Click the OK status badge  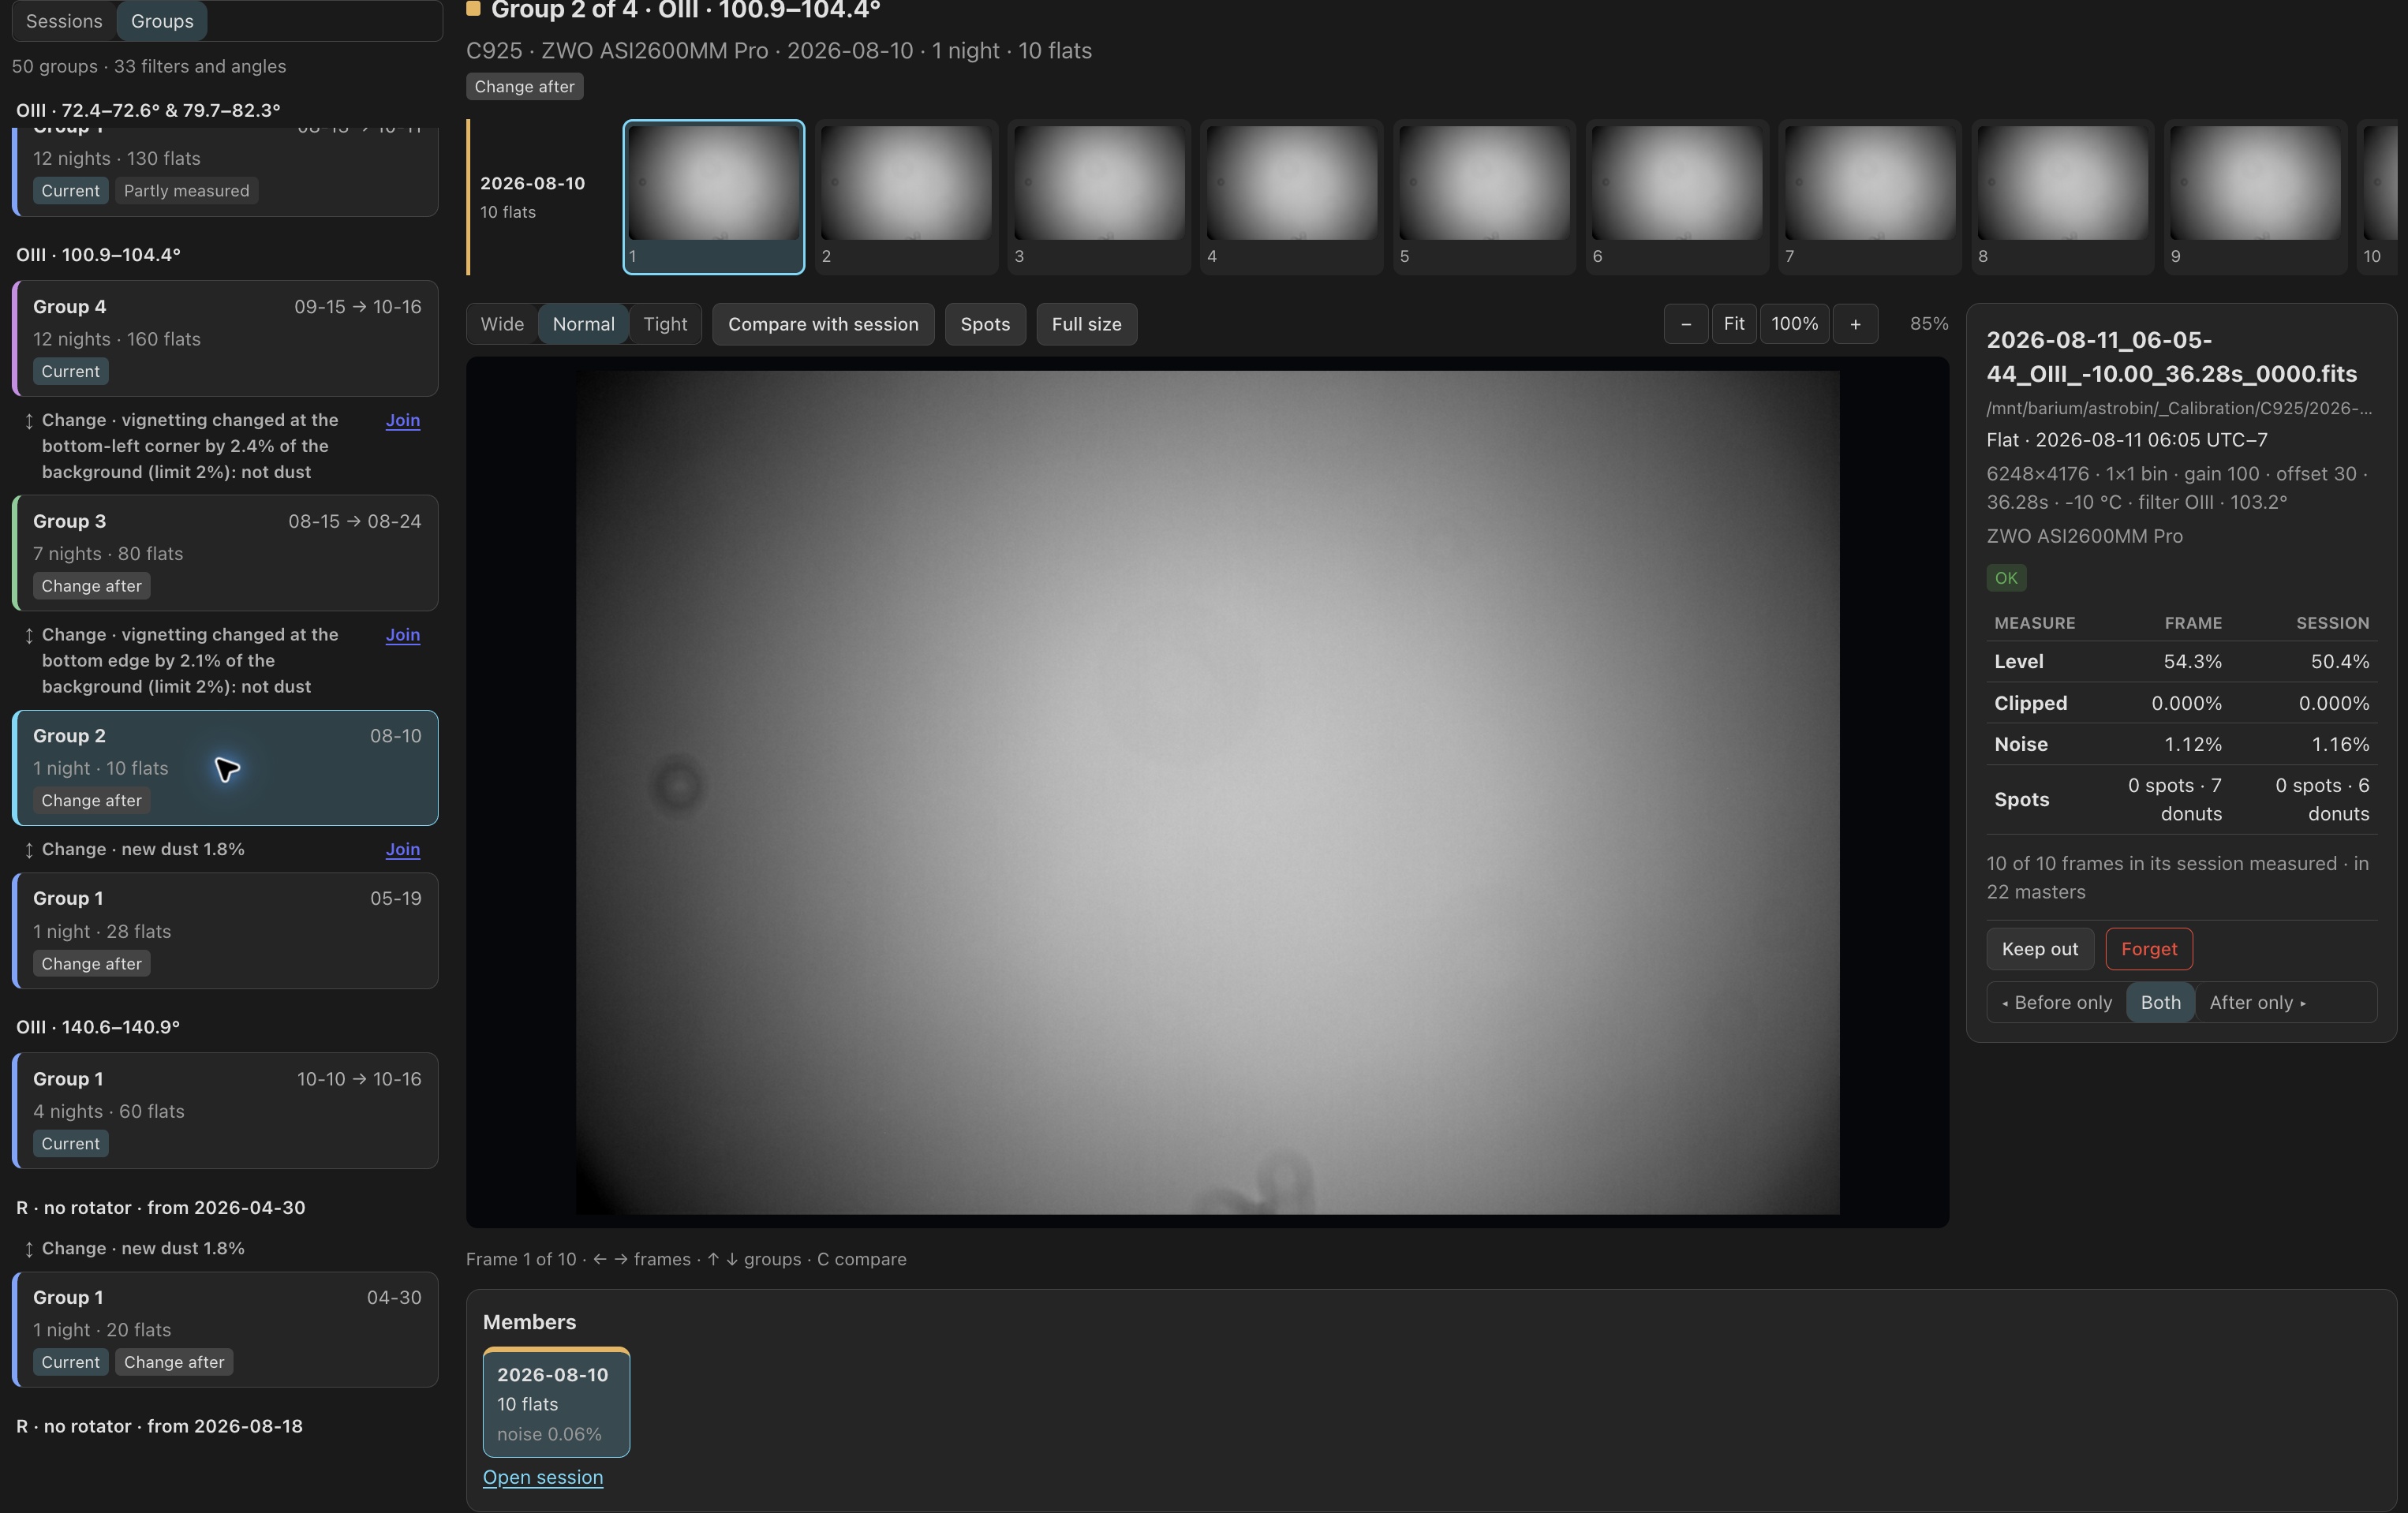[x=2006, y=578]
